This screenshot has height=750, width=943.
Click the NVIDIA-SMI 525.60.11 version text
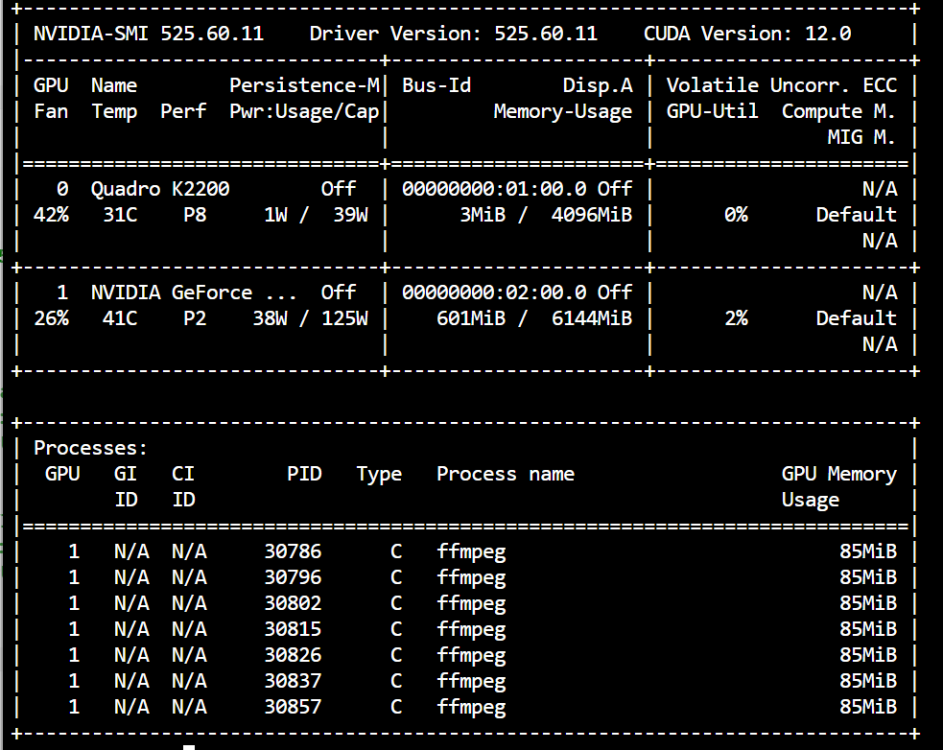click(149, 33)
